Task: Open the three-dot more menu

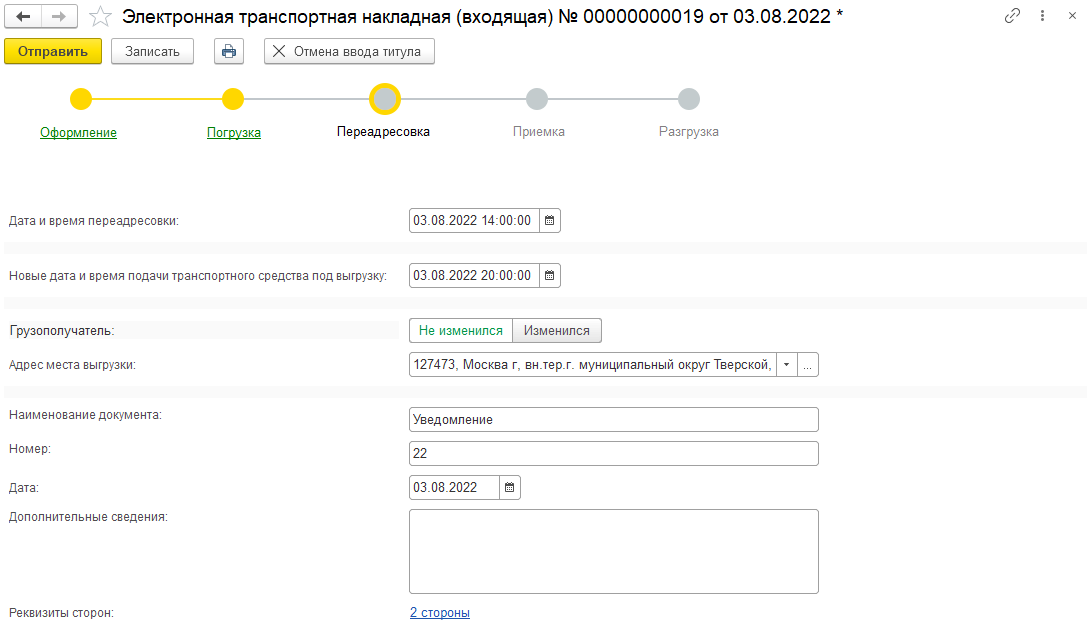Action: (x=1043, y=16)
